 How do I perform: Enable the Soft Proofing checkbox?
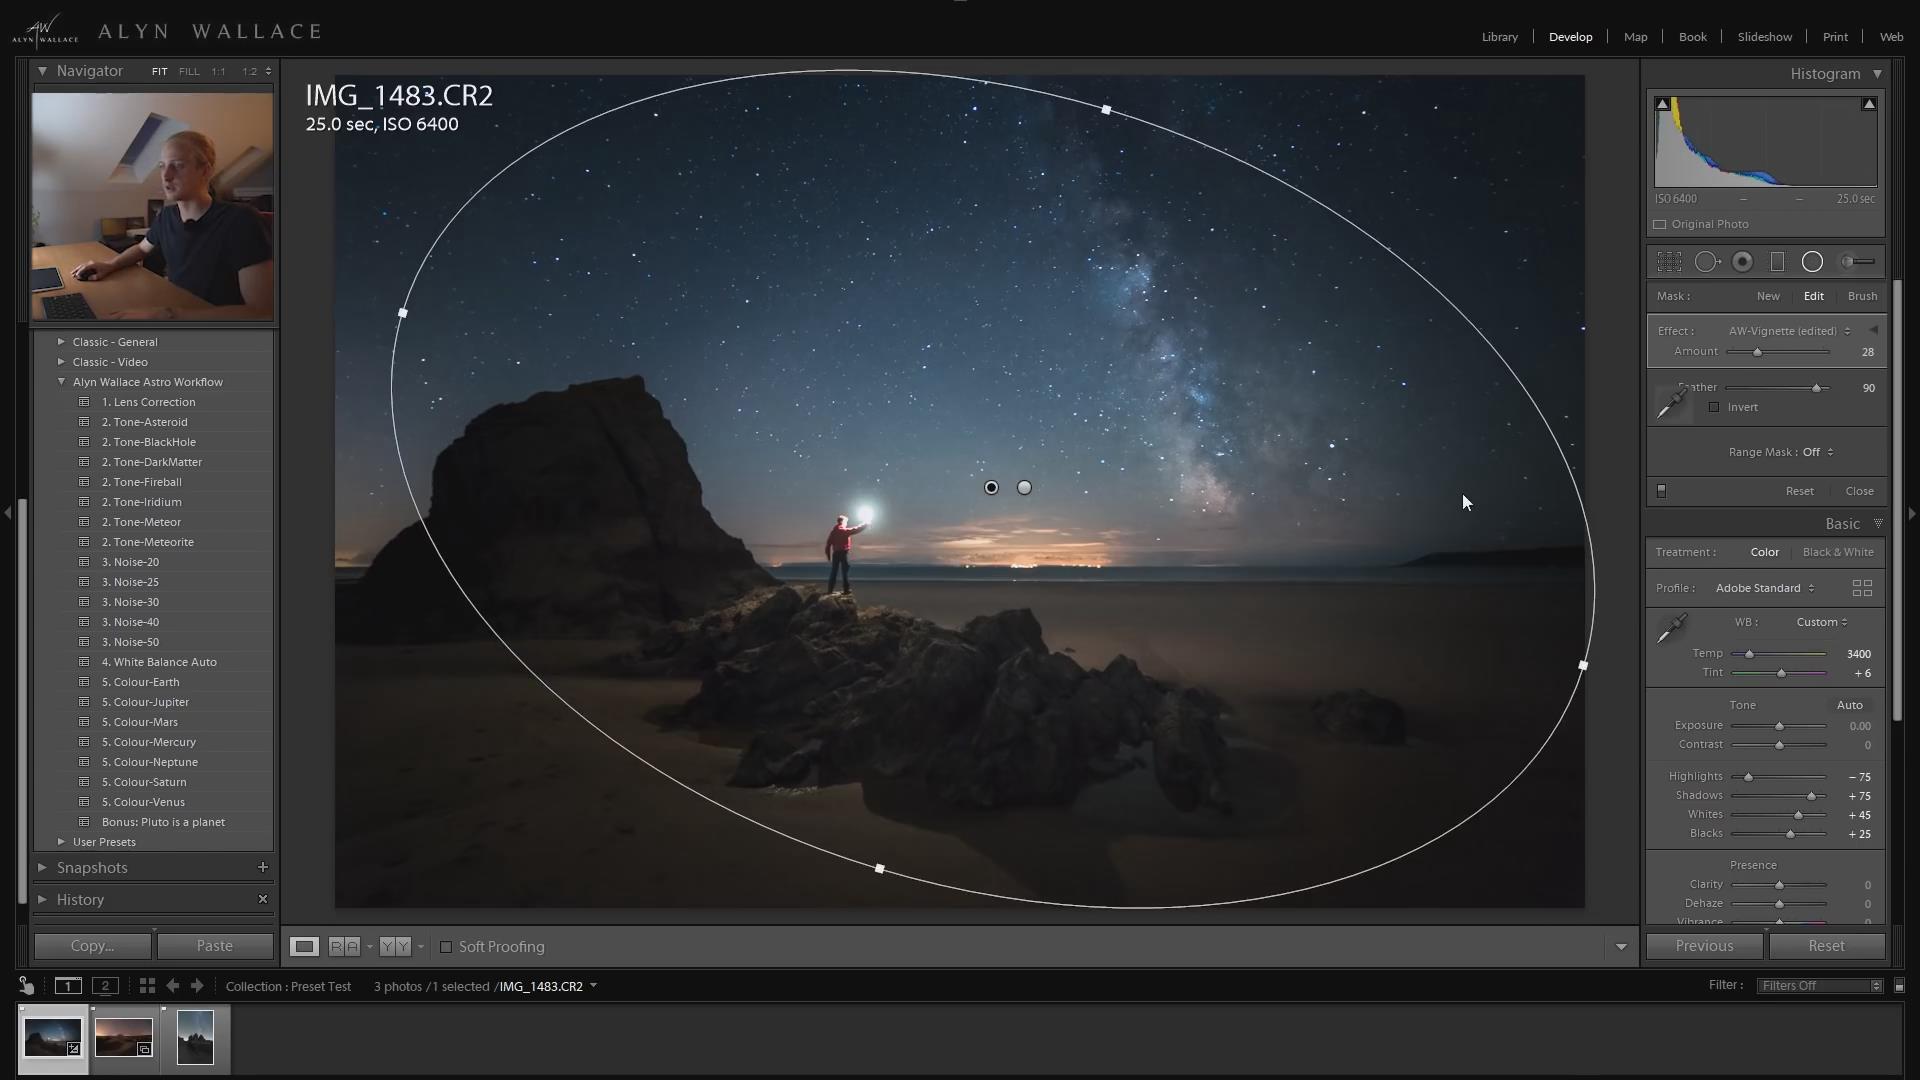(x=446, y=947)
